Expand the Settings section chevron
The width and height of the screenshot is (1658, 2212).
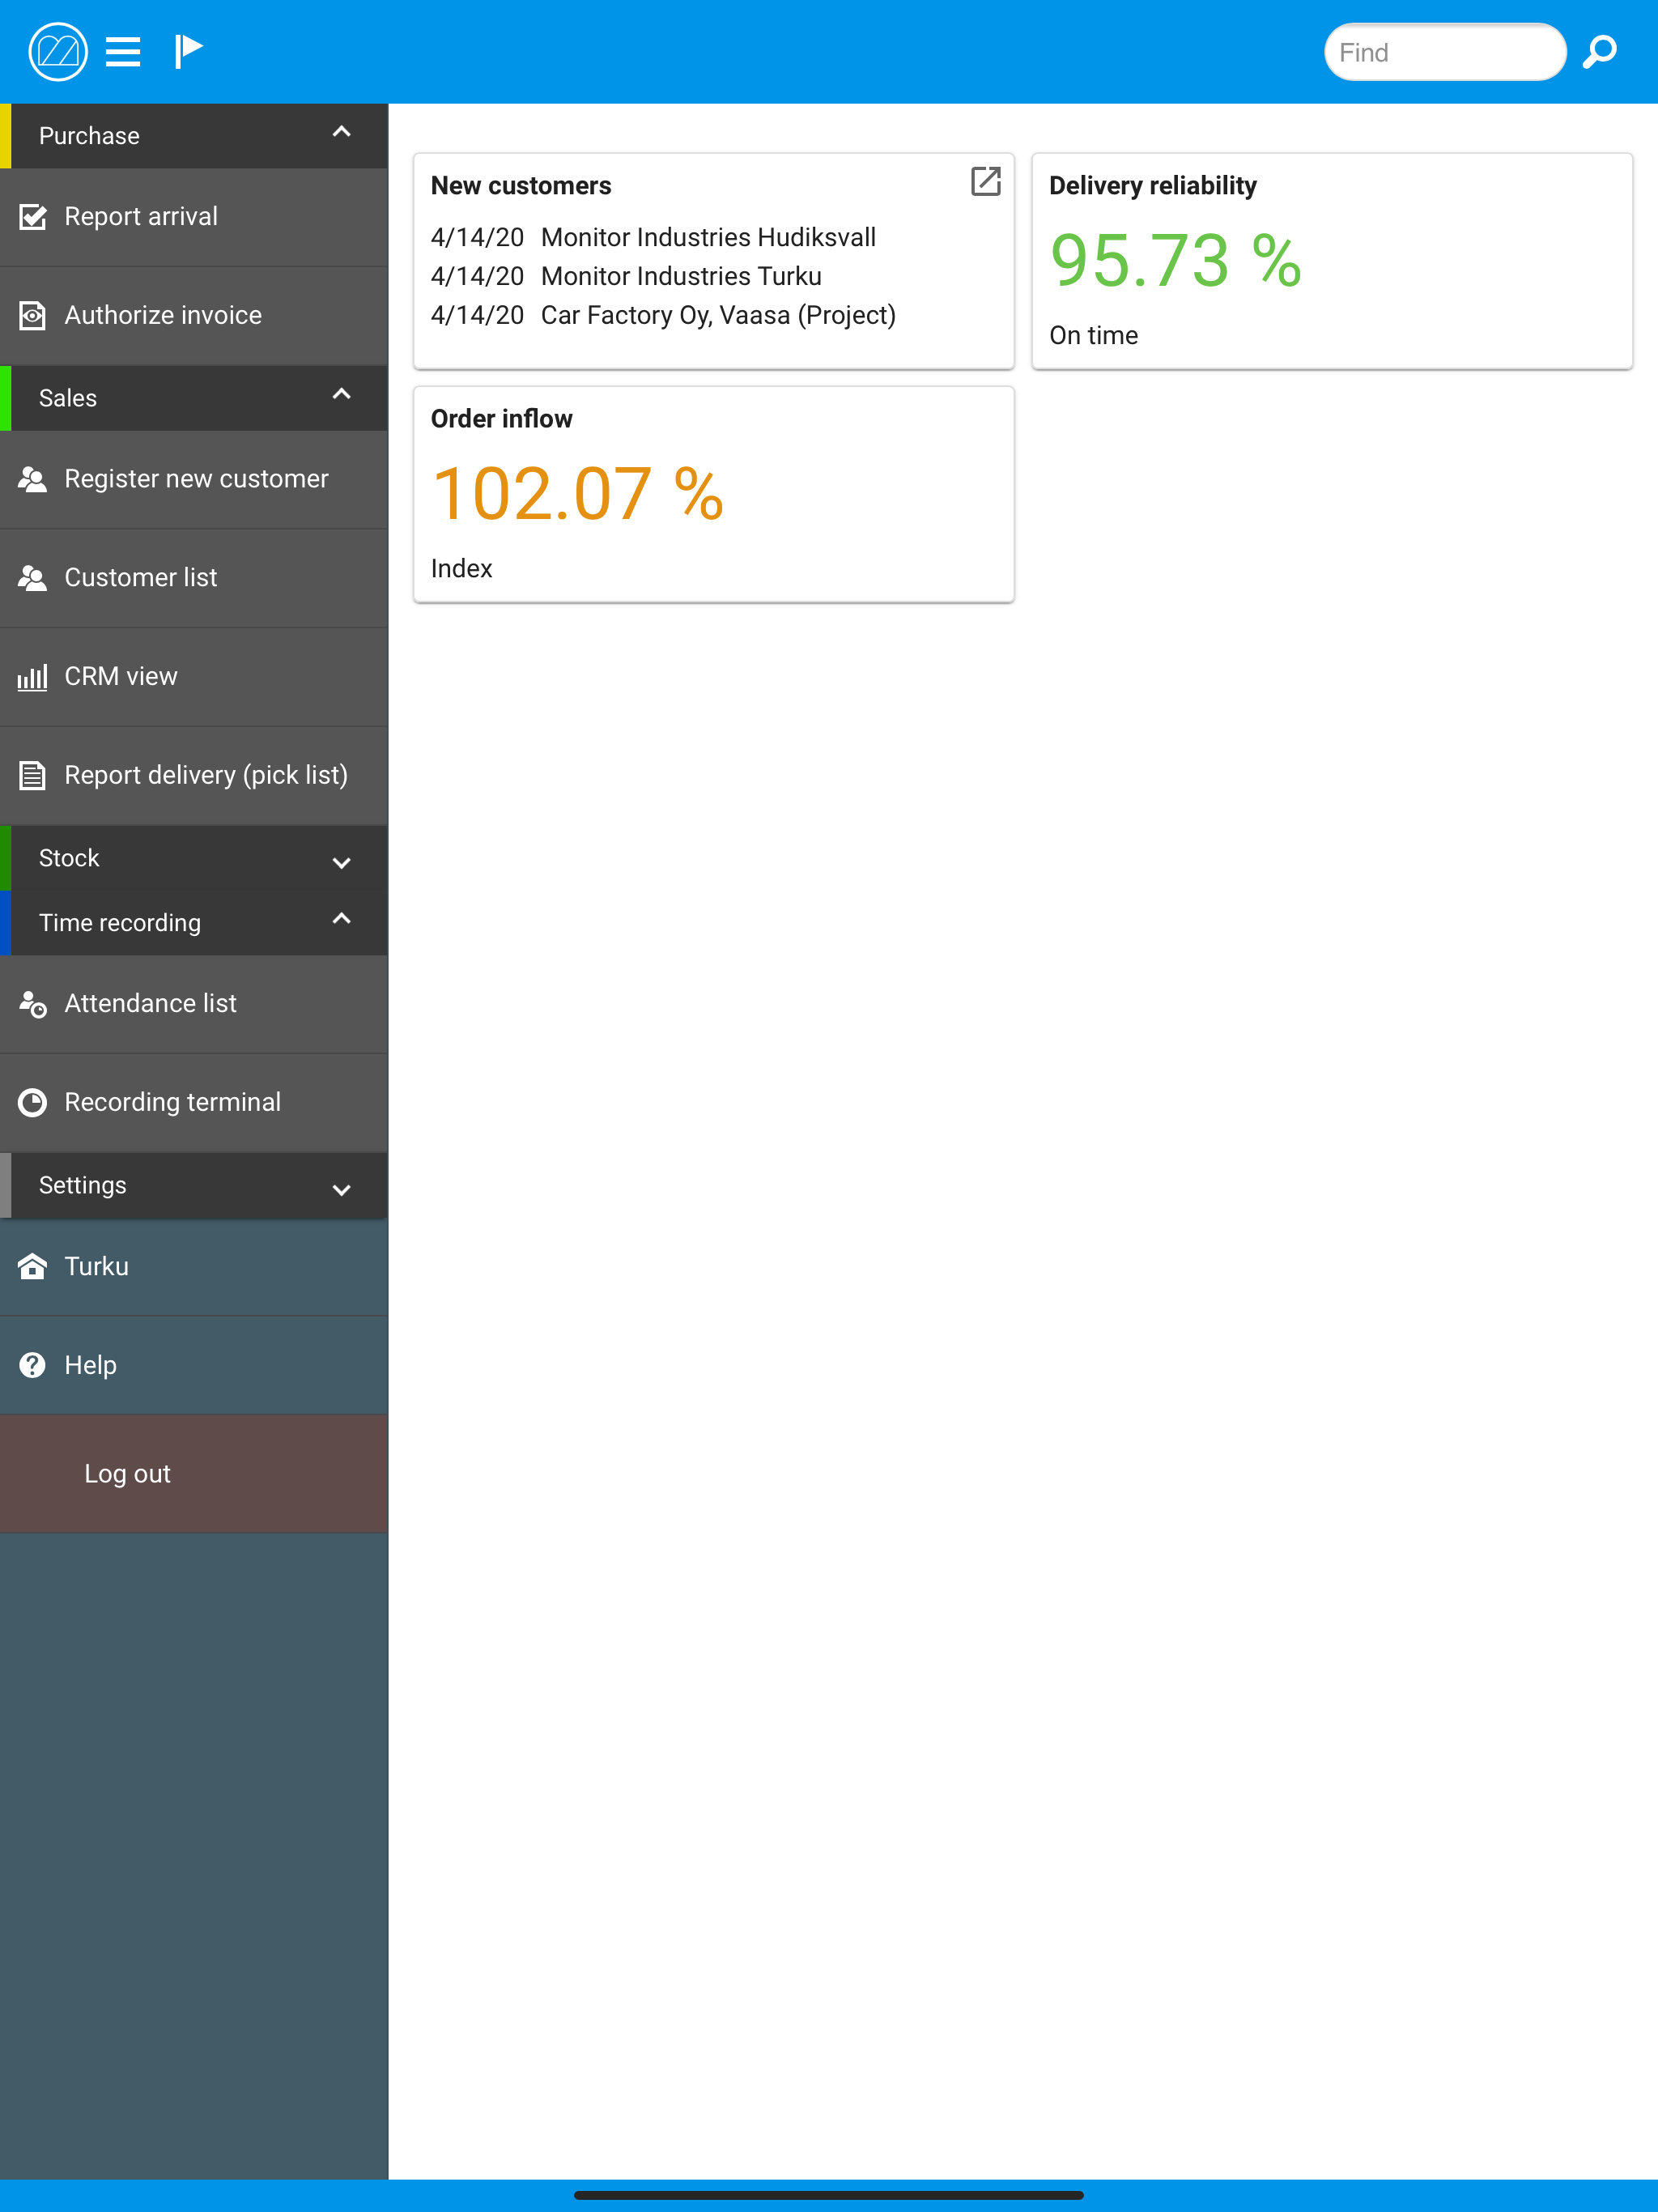(341, 1190)
